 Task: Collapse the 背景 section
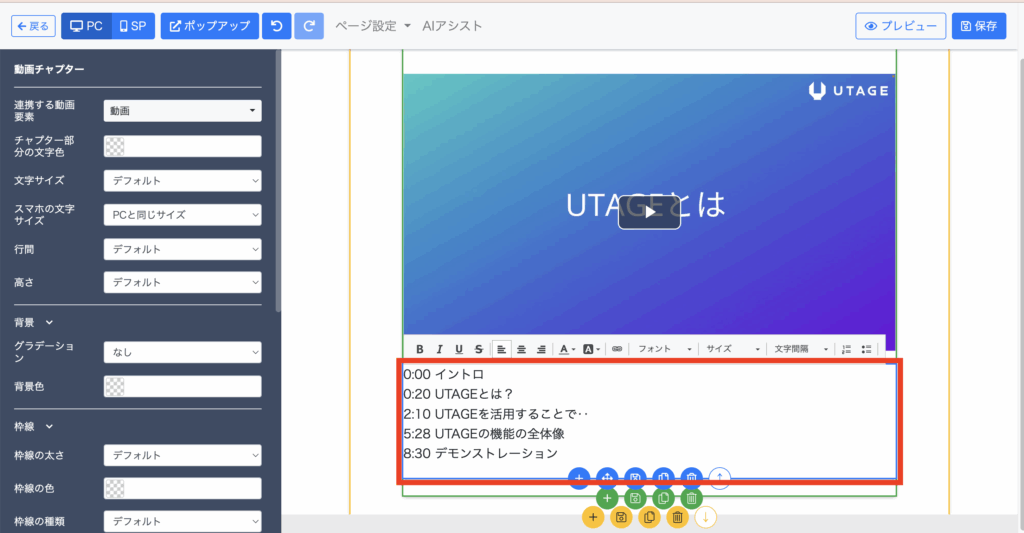click(x=34, y=323)
